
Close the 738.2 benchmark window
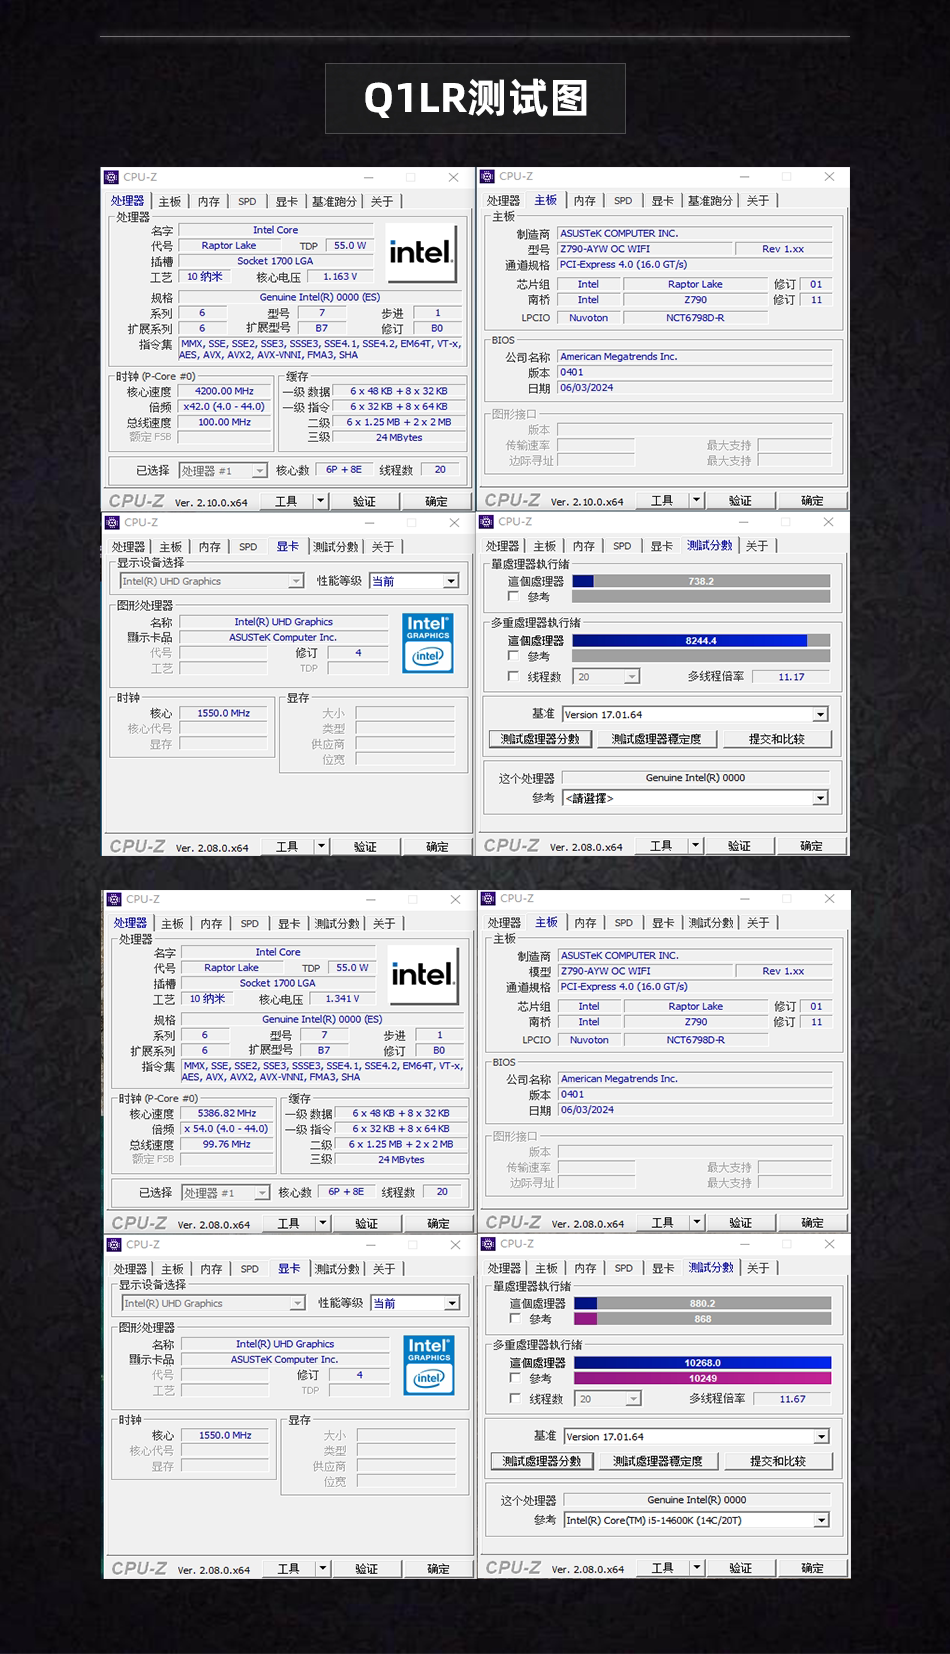(828, 522)
